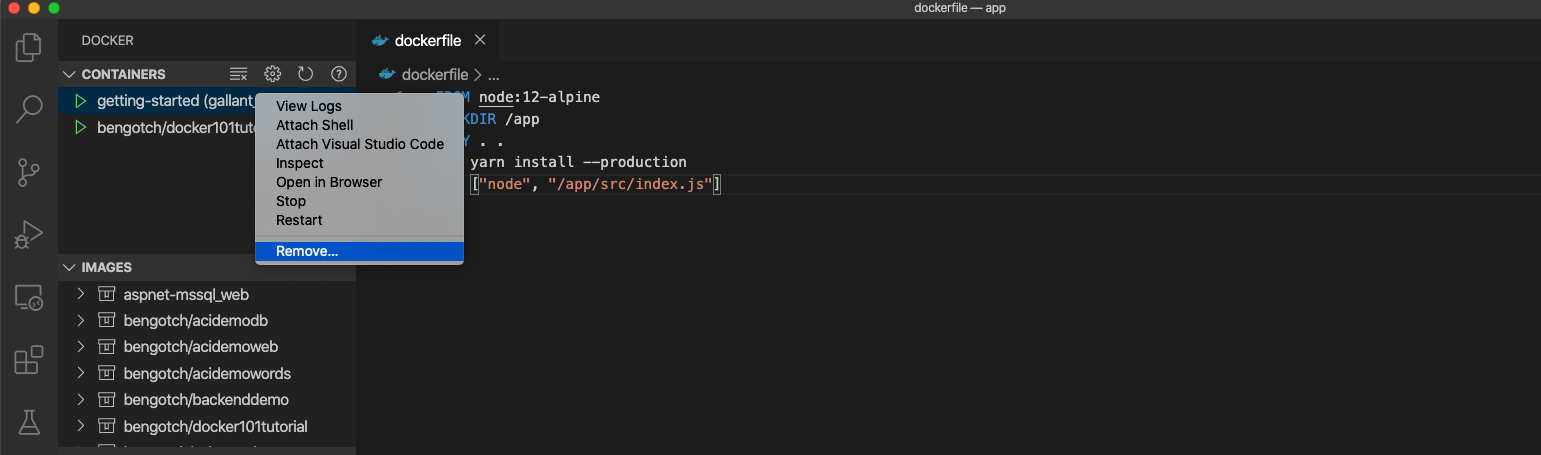
Task: Click the yarn install --production code line
Action: pyautogui.click(x=578, y=161)
